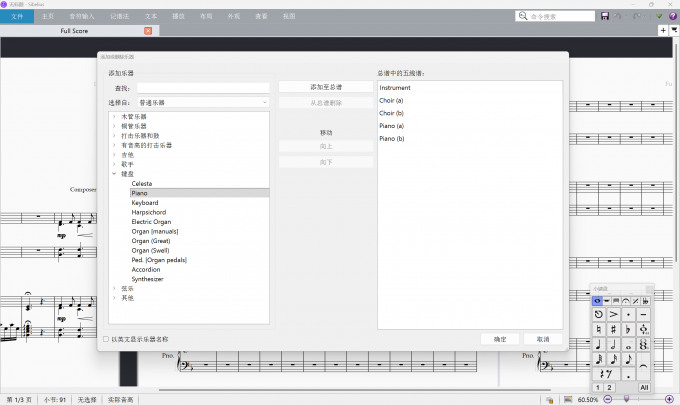Select All voices button on keypad
The image size is (680, 405).
(x=644, y=387)
